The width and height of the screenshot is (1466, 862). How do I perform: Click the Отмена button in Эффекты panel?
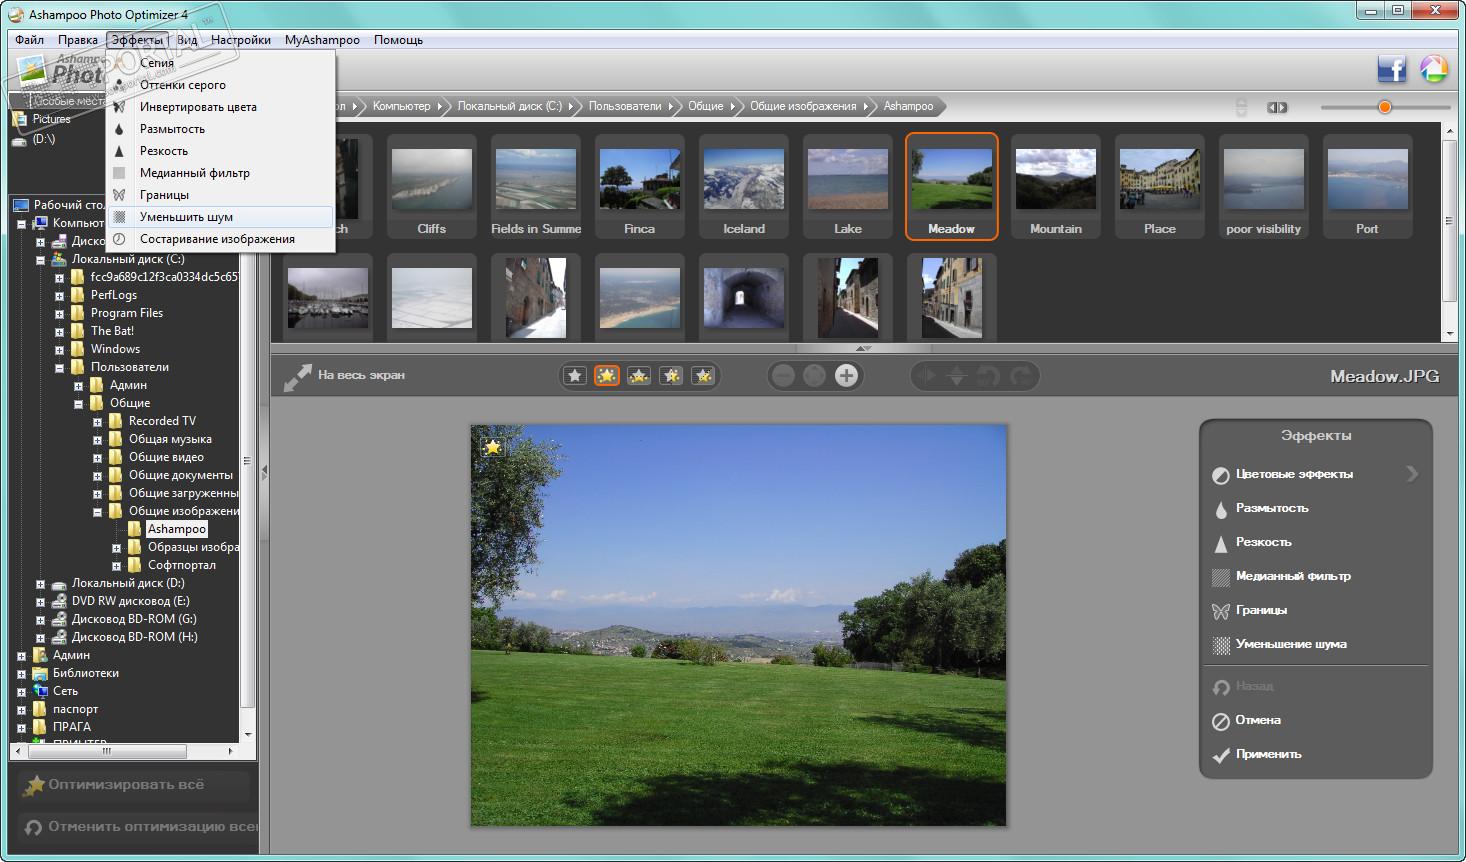[x=1247, y=720]
